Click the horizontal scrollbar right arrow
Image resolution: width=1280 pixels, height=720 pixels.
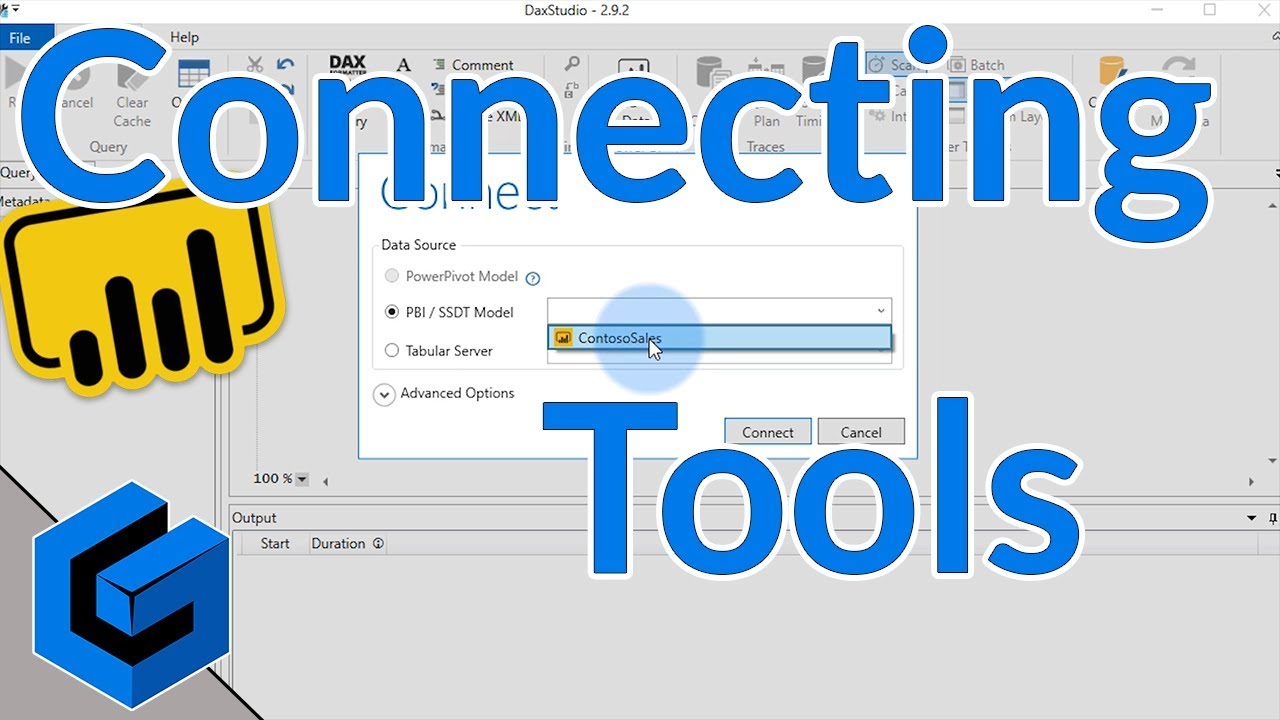click(1252, 481)
